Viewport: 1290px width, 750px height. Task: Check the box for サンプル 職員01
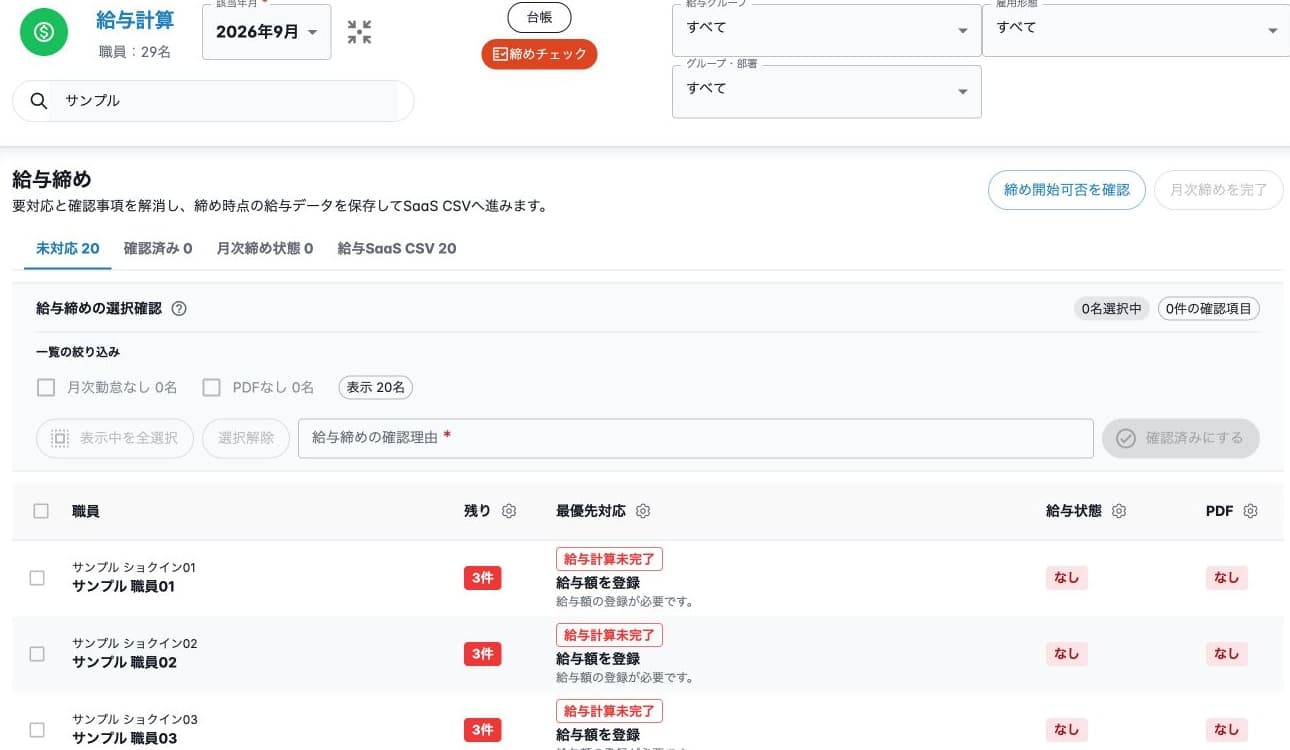[37, 578]
